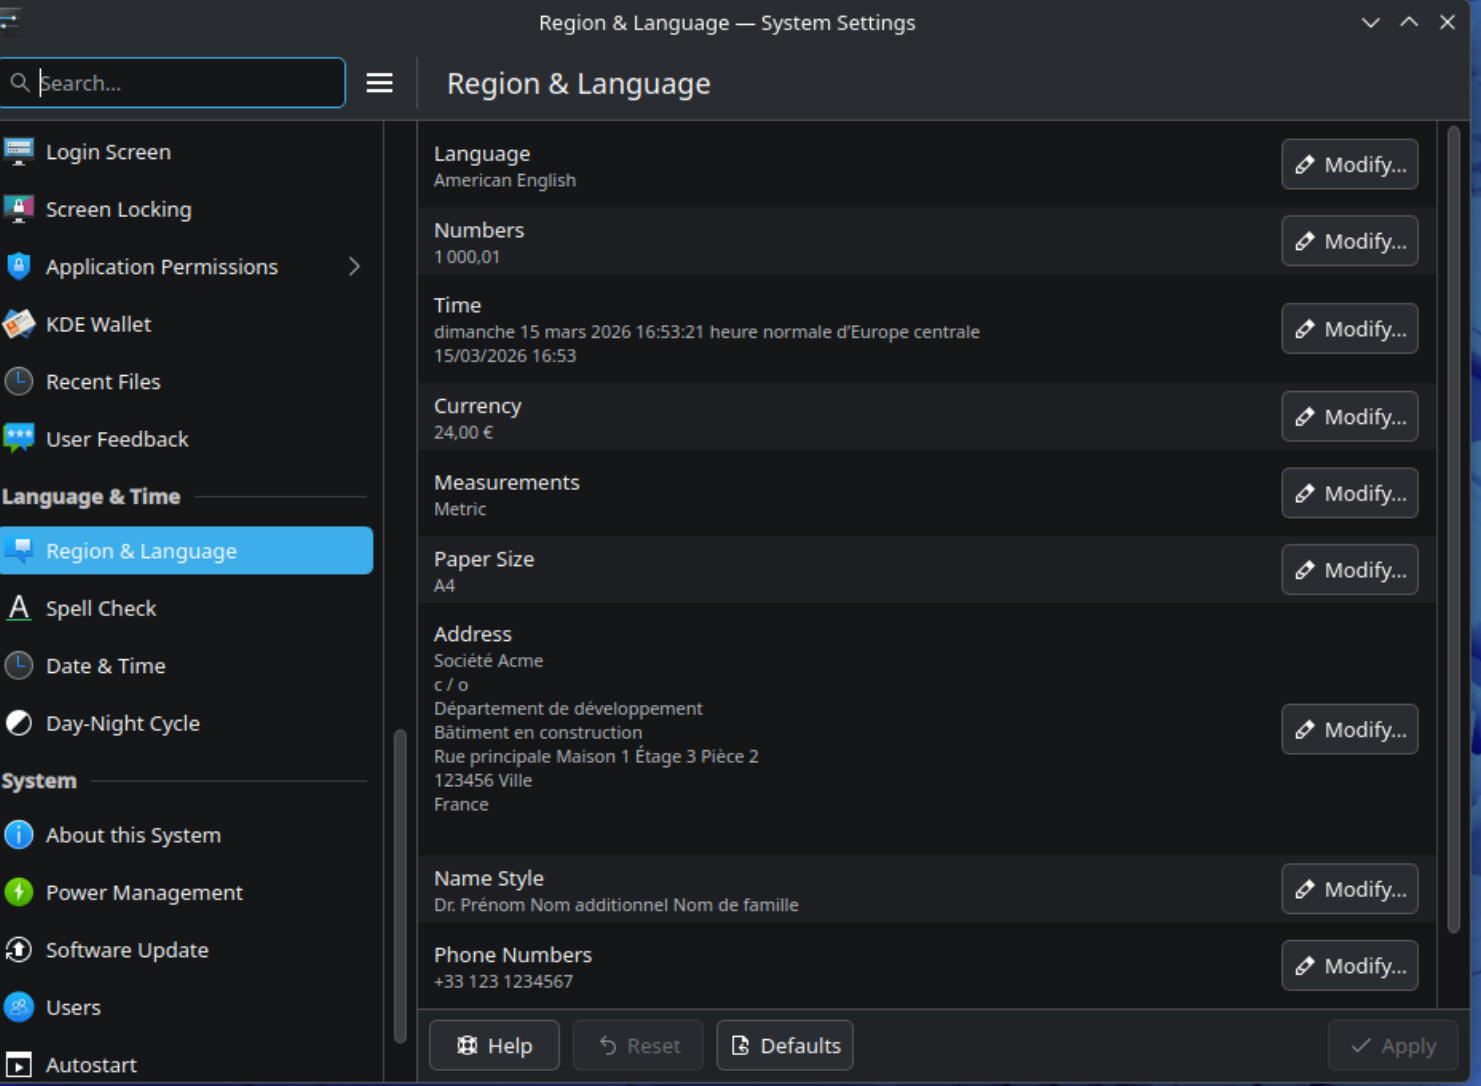Click the About this System info icon
The width and height of the screenshot is (1481, 1086).
point(19,835)
